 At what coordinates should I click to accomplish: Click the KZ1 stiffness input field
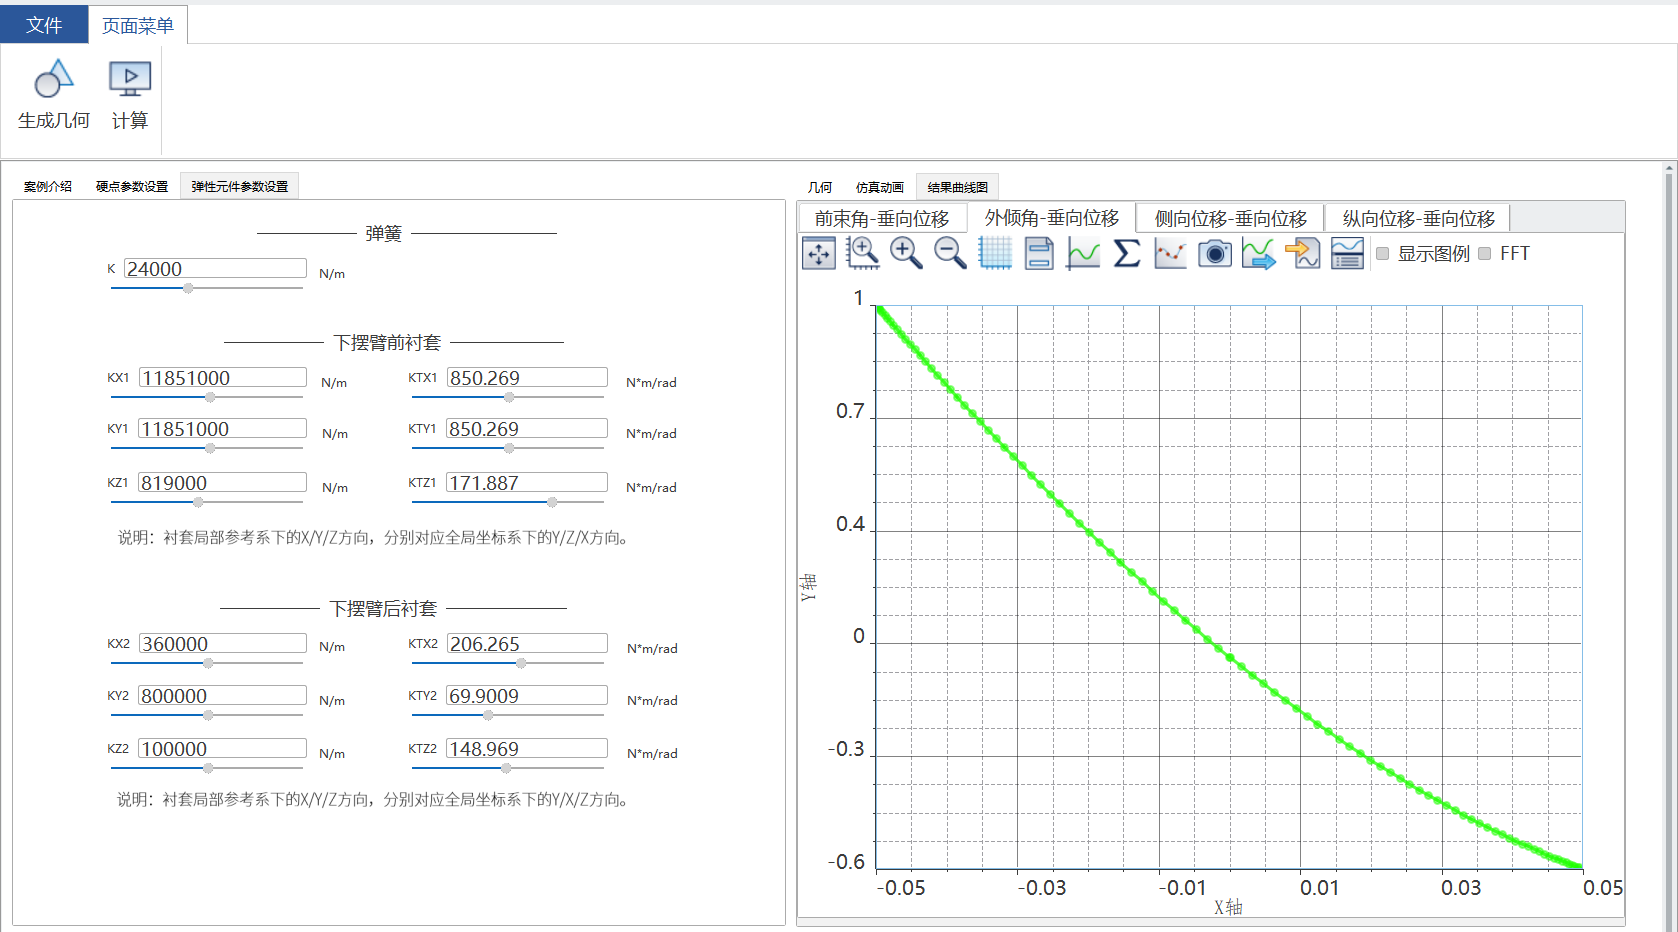point(222,482)
